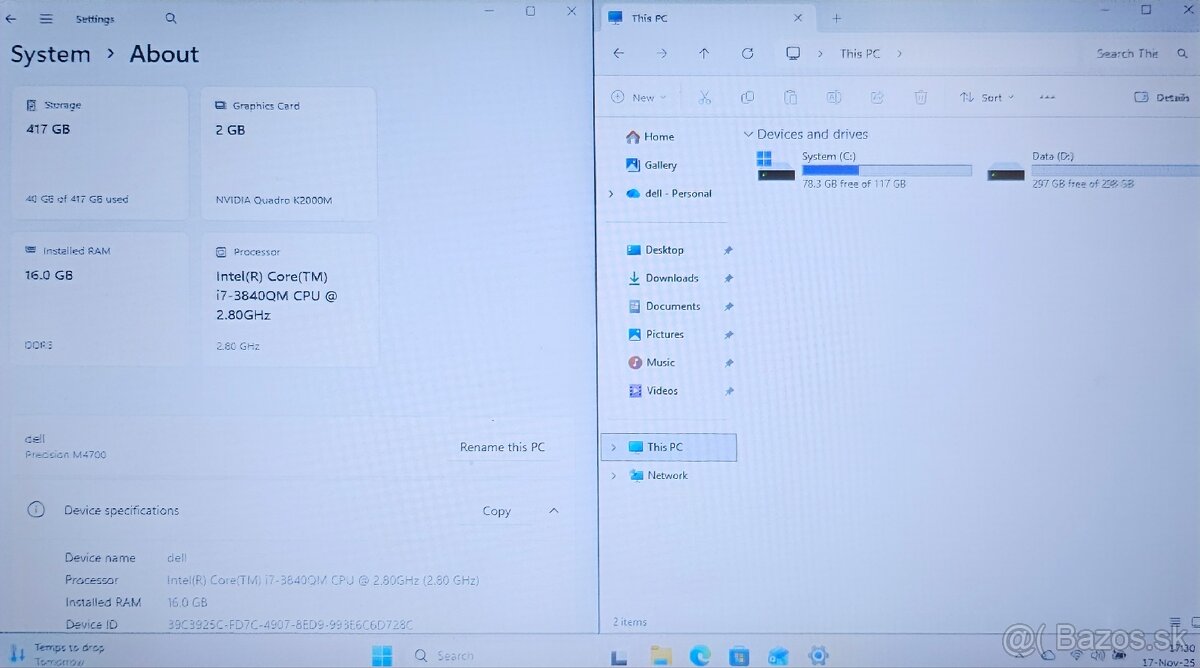1200x668 pixels.
Task: Toggle the Details pane button
Action: (x=1161, y=97)
